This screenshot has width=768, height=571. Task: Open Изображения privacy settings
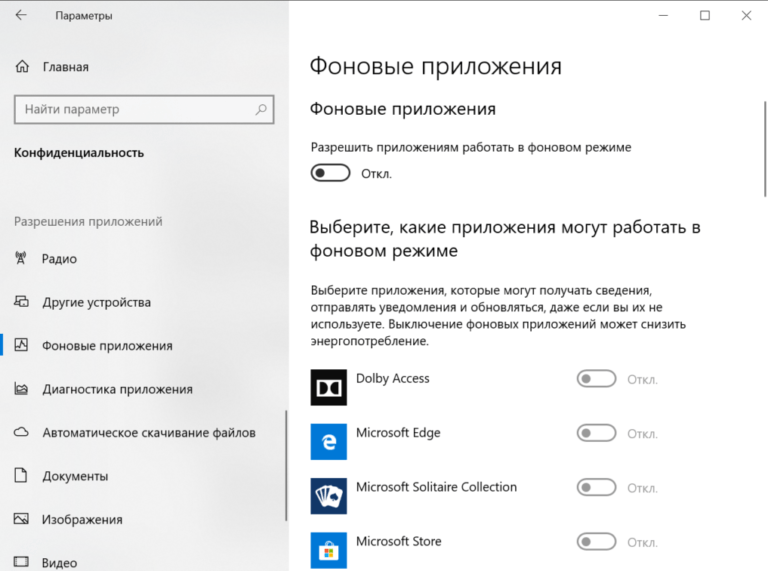point(82,520)
